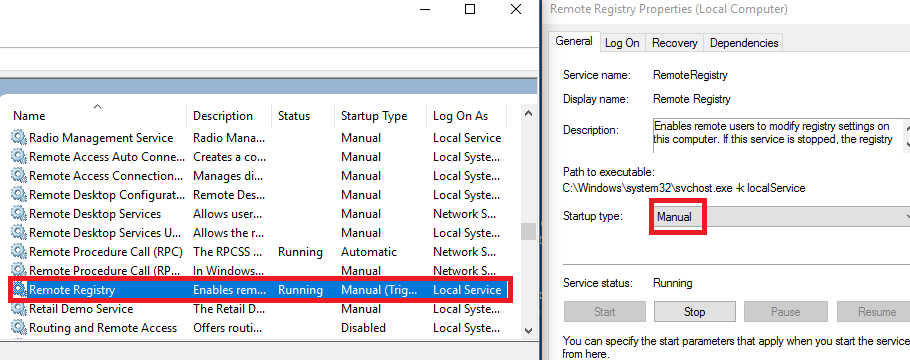The height and width of the screenshot is (360, 910).
Task: Select Remote Access Connection... service name
Action: tap(107, 176)
